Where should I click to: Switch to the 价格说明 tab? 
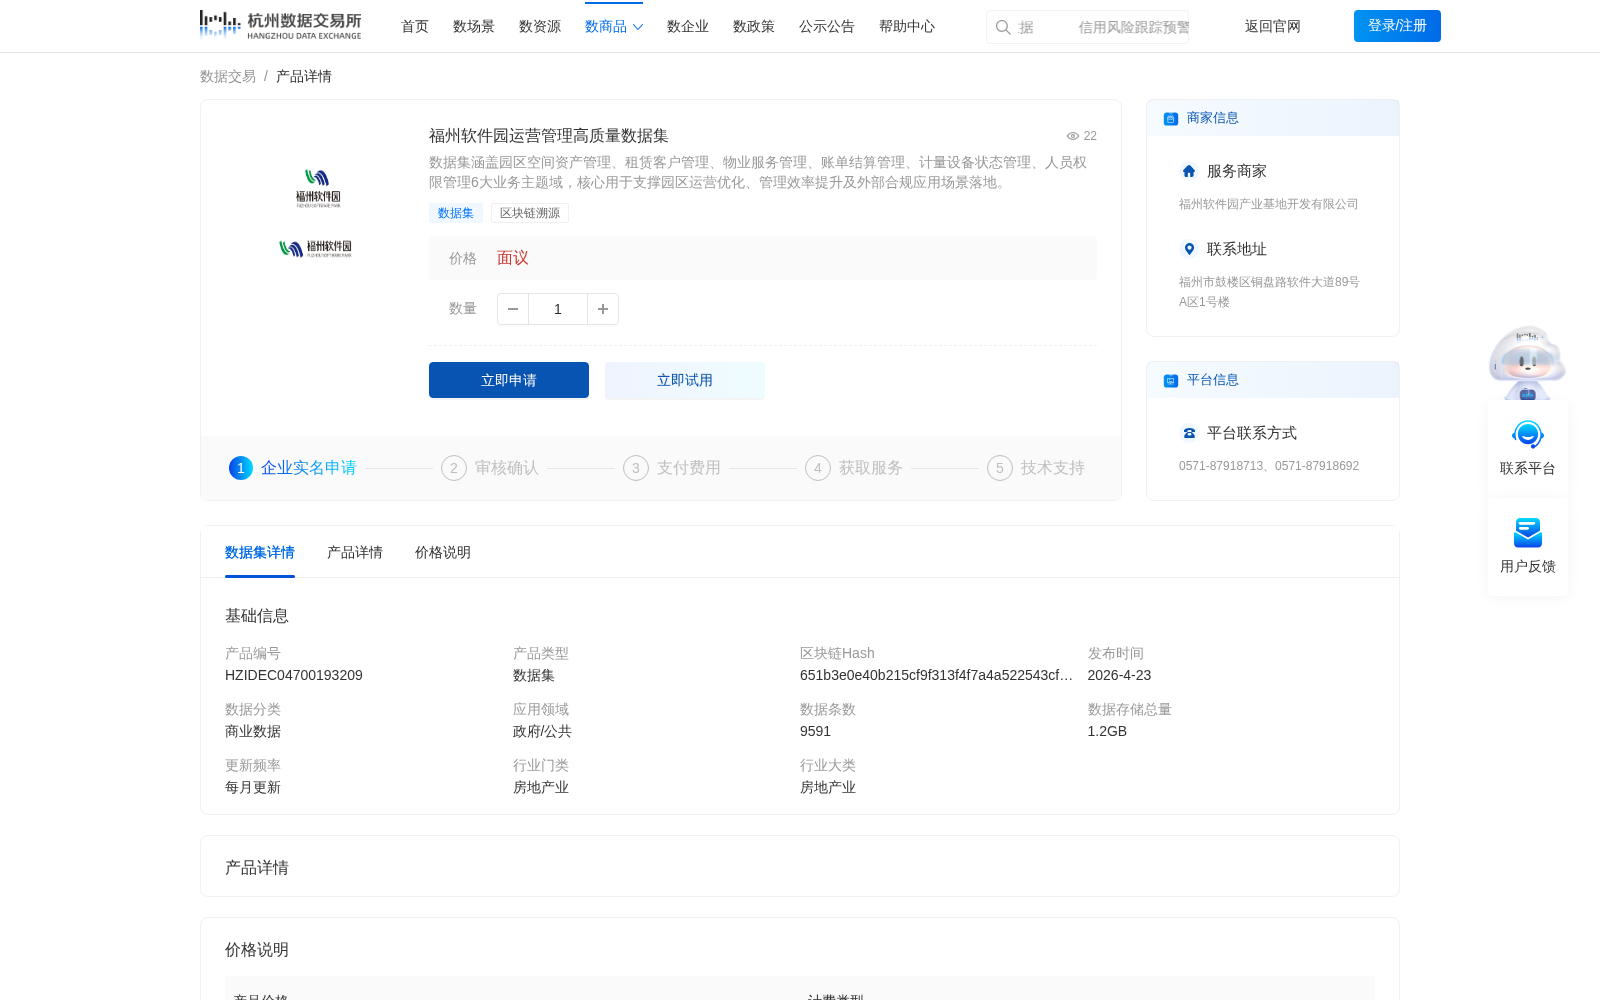point(443,552)
